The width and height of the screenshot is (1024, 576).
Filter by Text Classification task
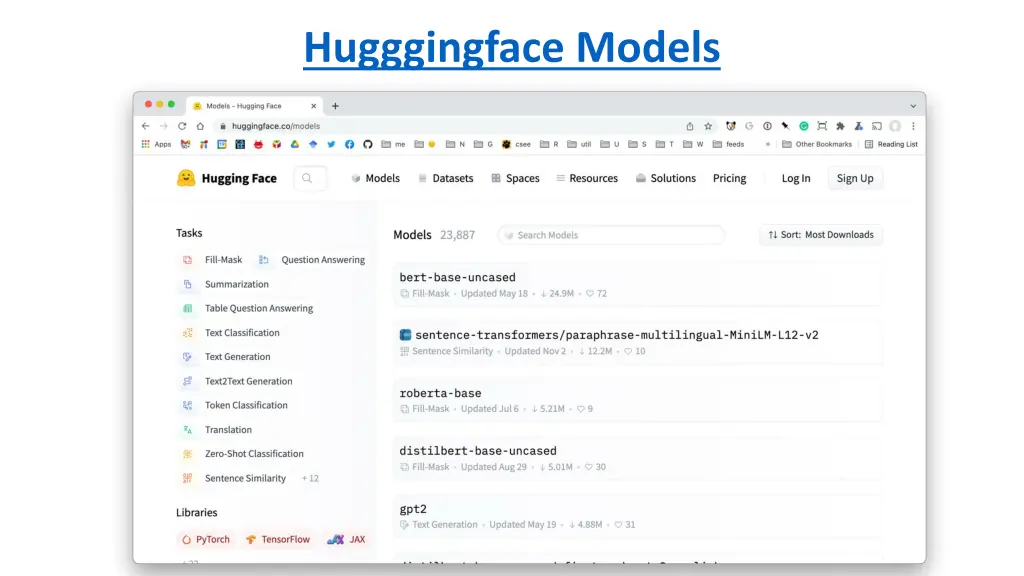231,332
